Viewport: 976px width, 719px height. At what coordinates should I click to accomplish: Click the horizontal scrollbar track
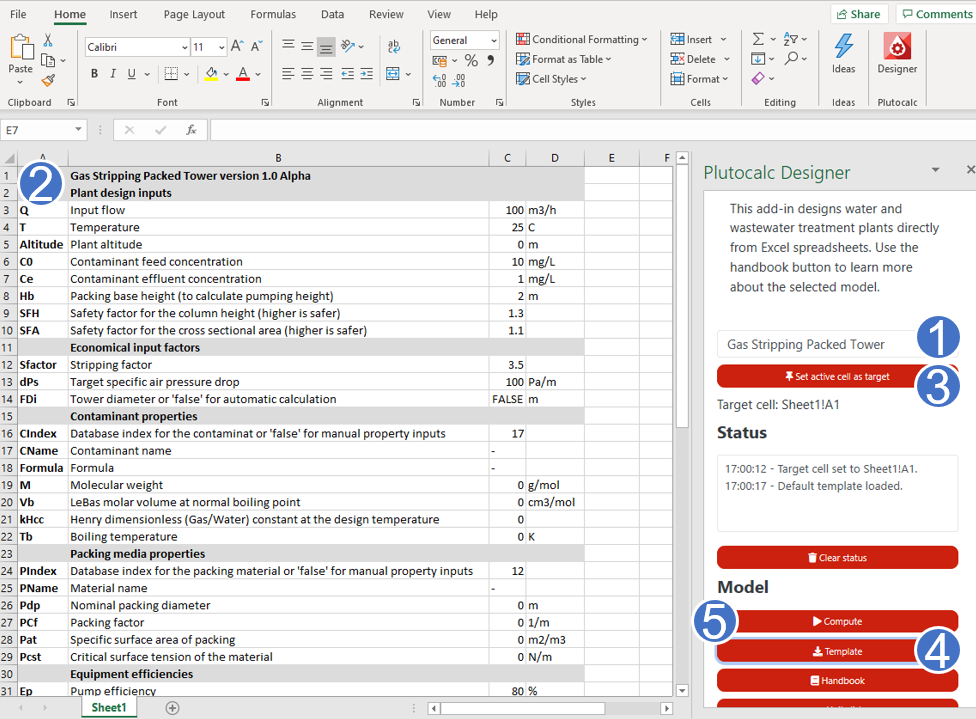click(632, 708)
